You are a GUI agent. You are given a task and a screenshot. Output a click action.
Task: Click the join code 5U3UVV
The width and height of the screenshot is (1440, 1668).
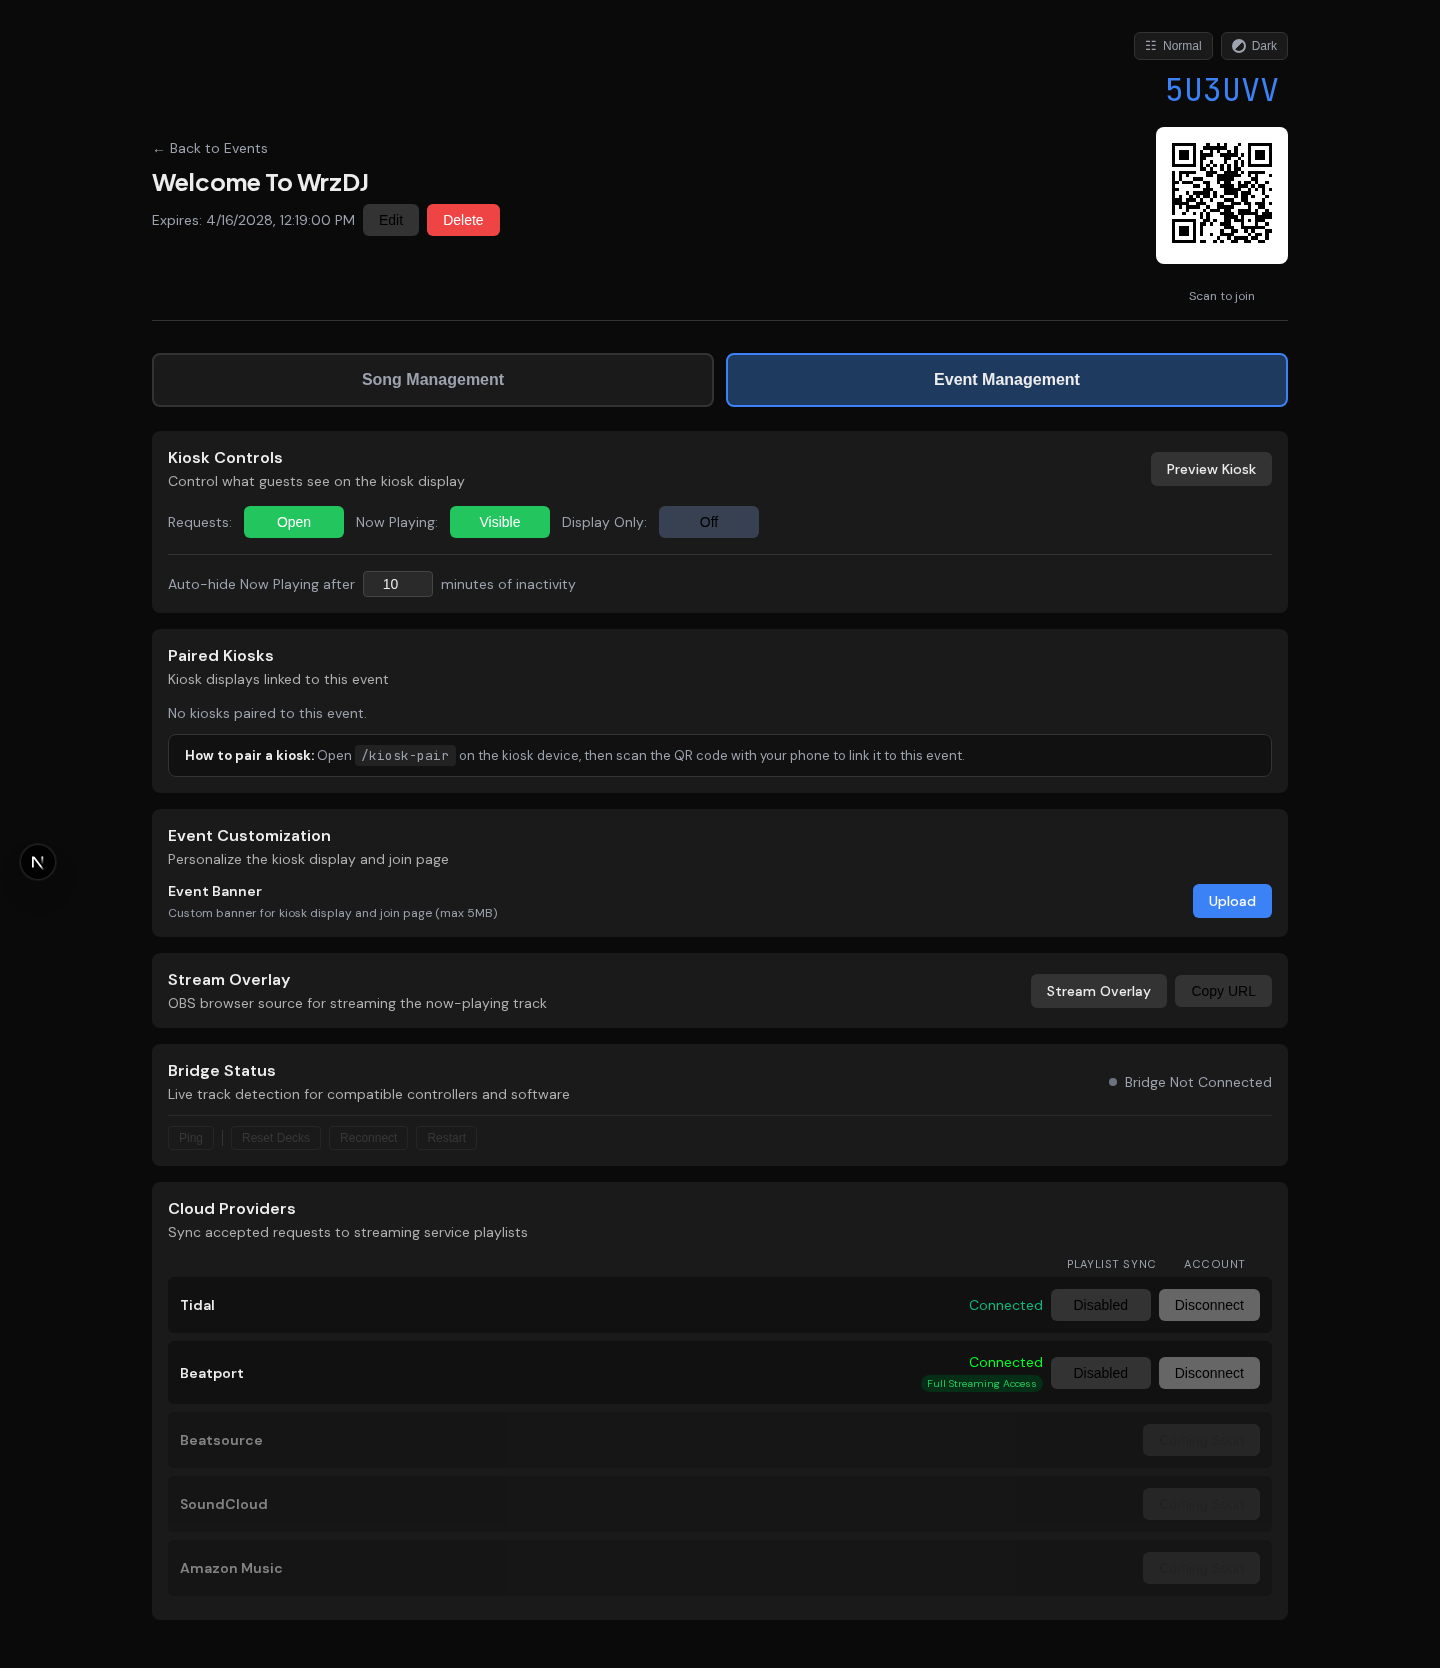coord(1222,90)
